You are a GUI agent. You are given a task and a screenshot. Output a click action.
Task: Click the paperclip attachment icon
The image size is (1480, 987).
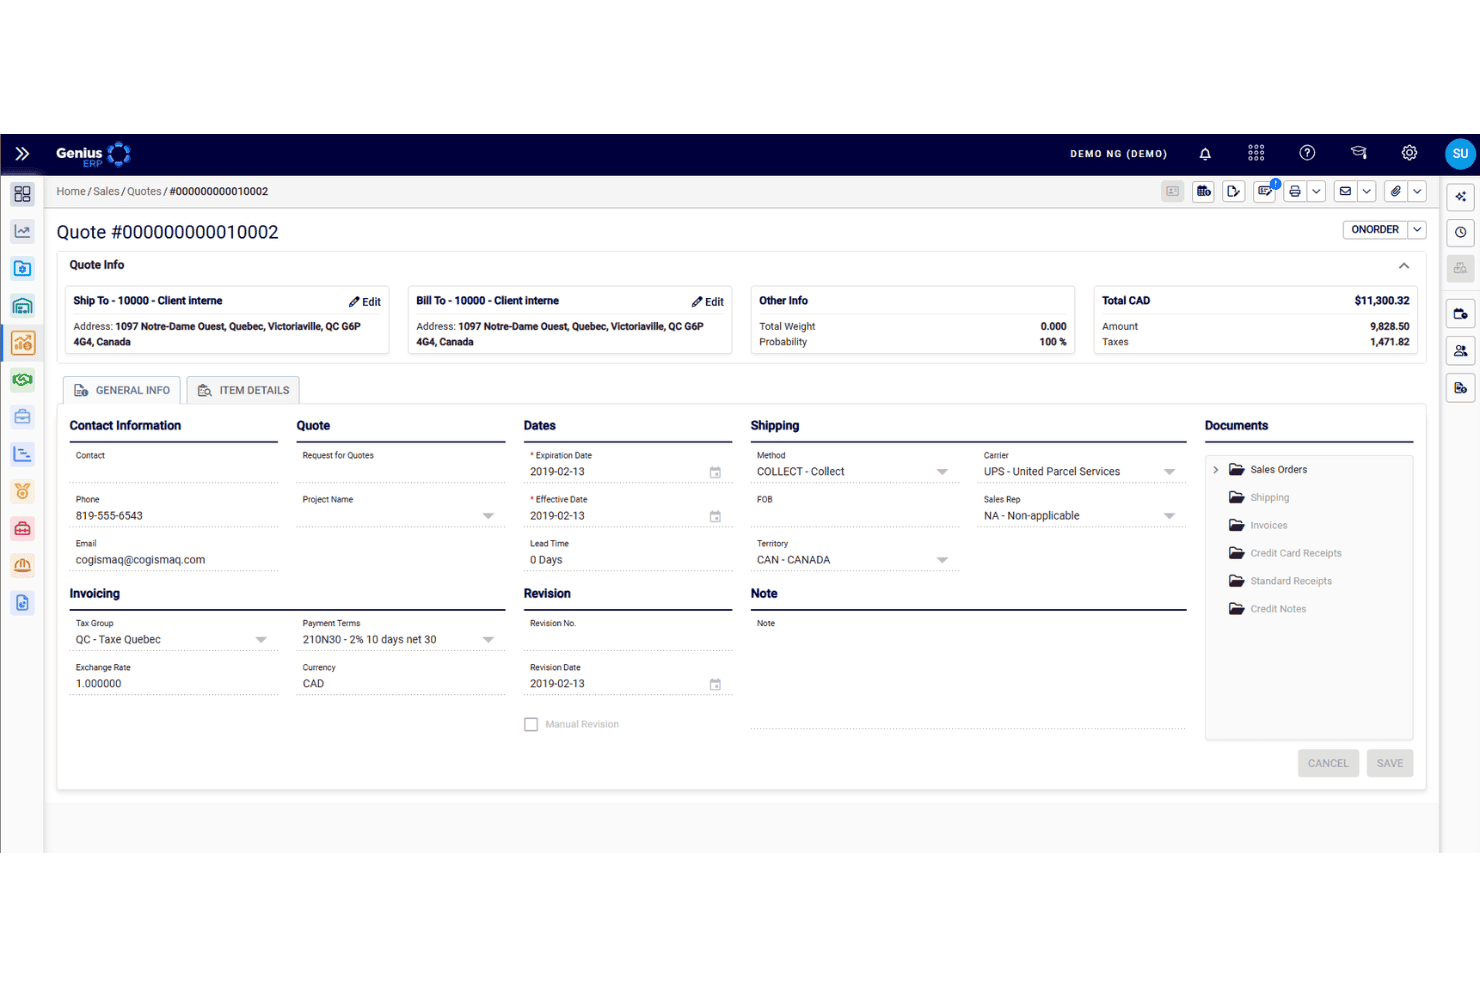[1396, 192]
